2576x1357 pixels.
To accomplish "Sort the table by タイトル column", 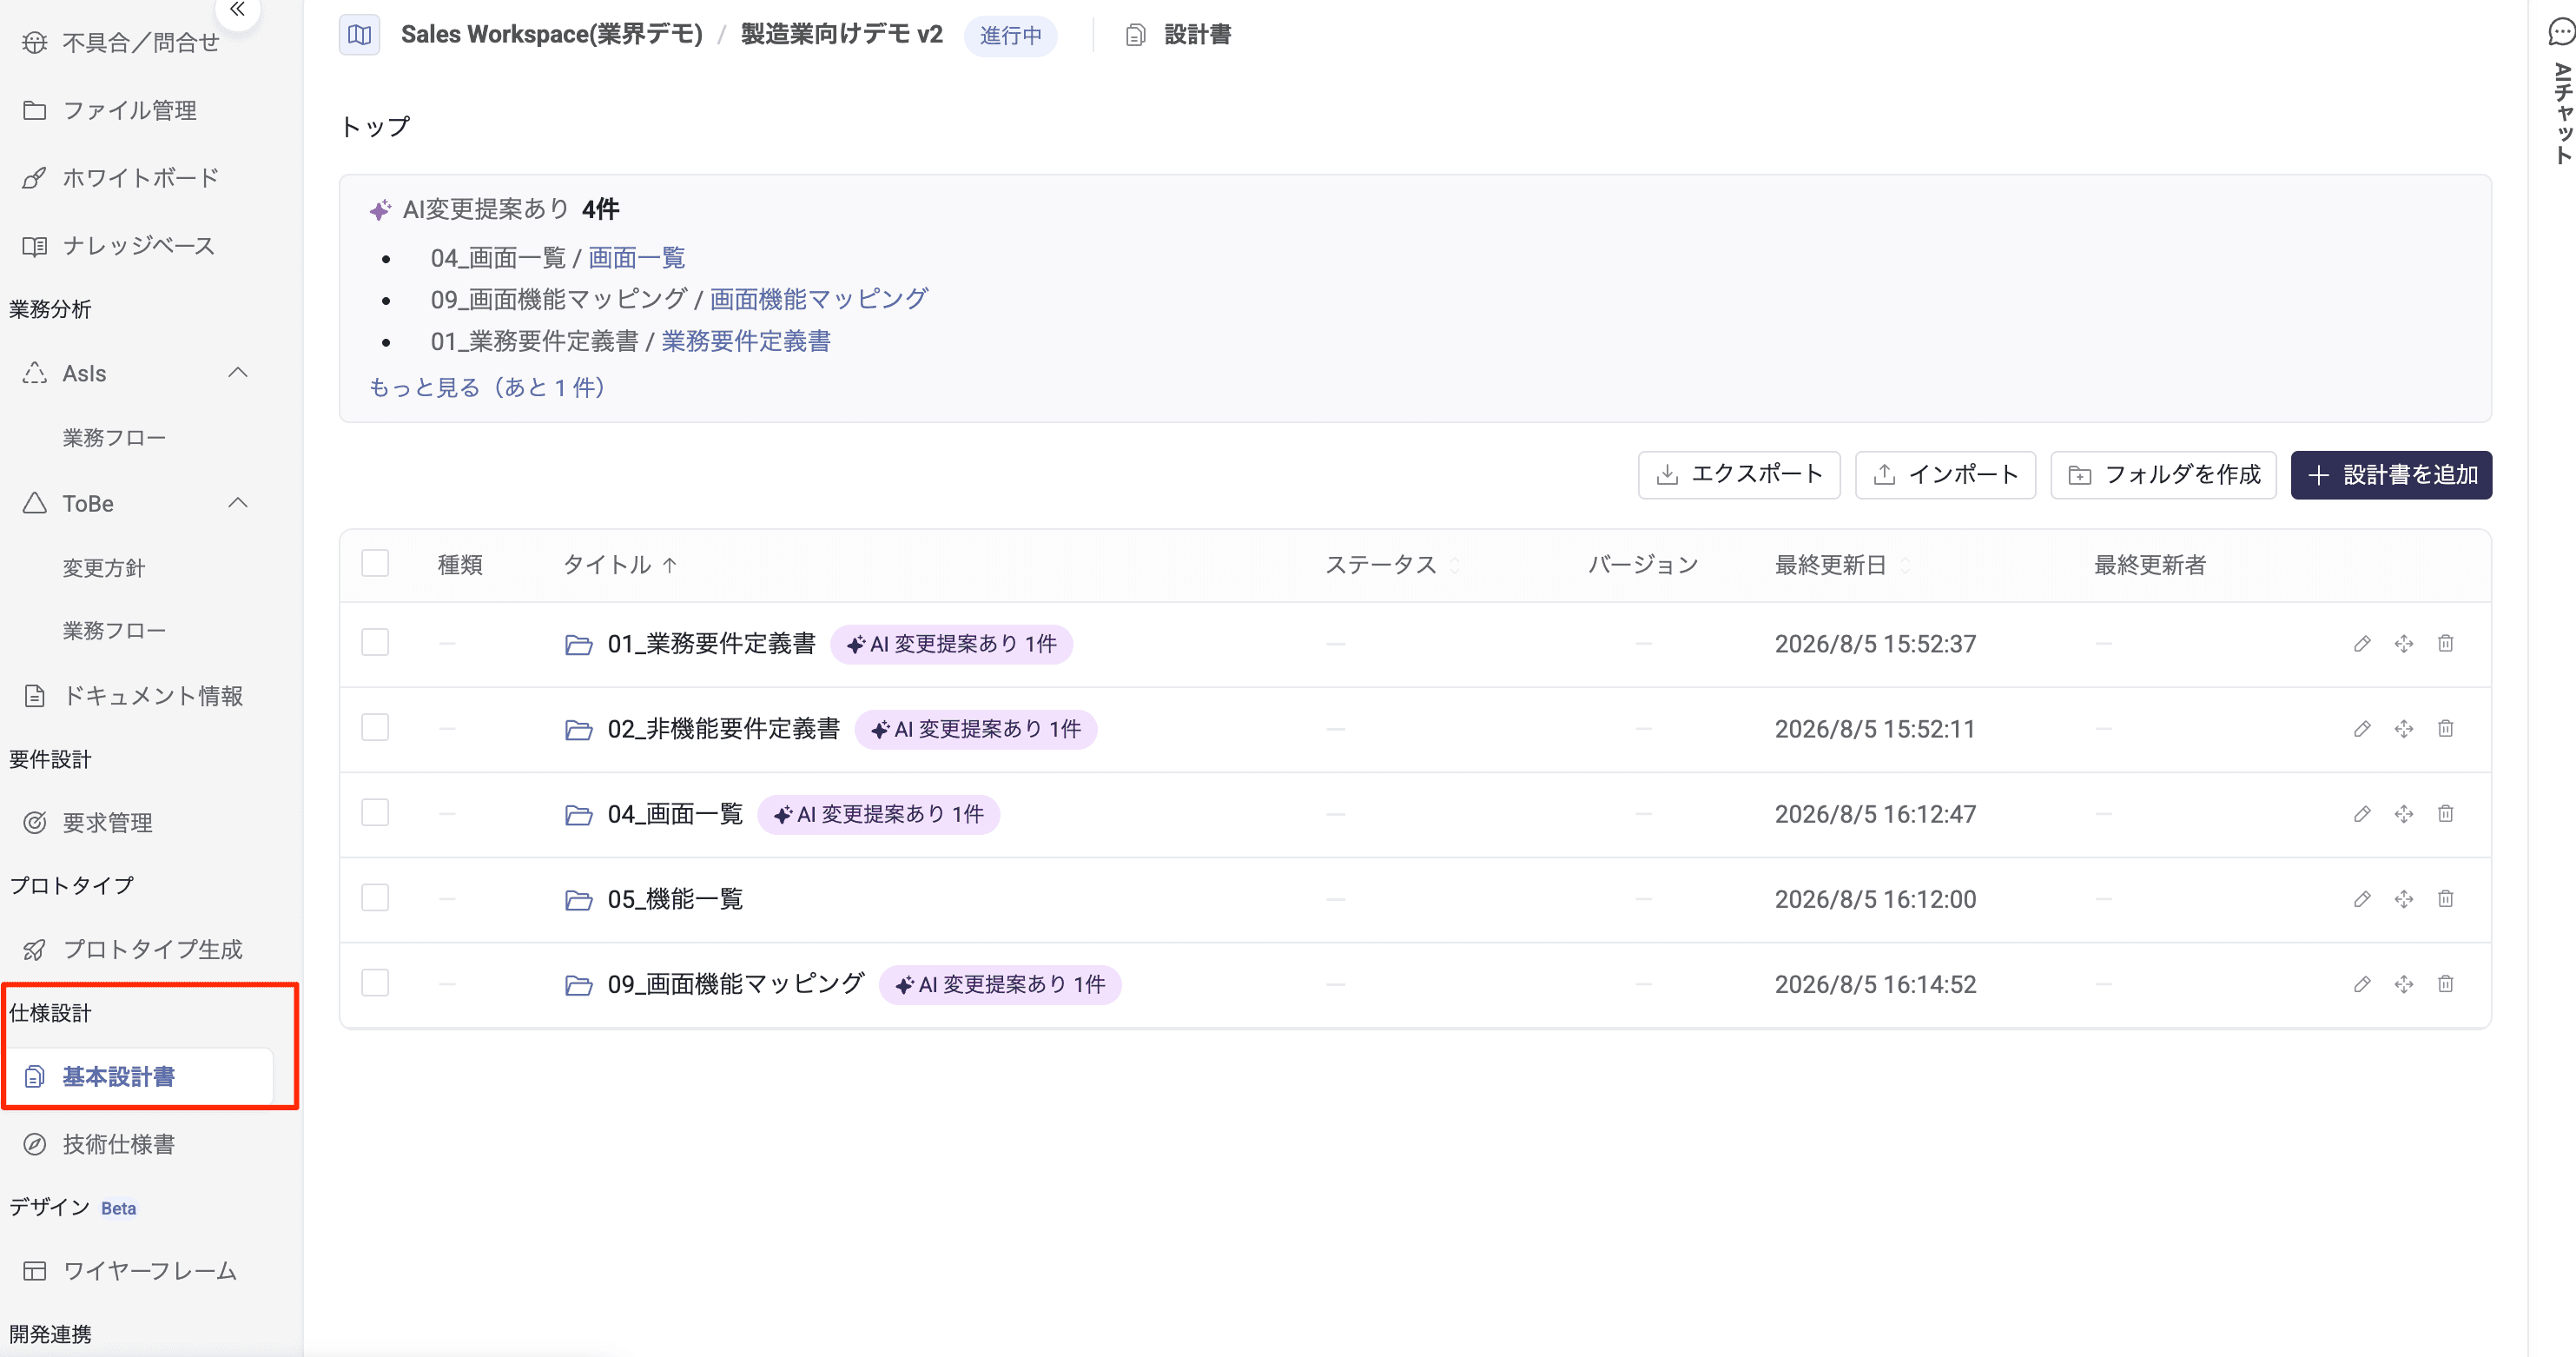I will pyautogui.click(x=620, y=565).
